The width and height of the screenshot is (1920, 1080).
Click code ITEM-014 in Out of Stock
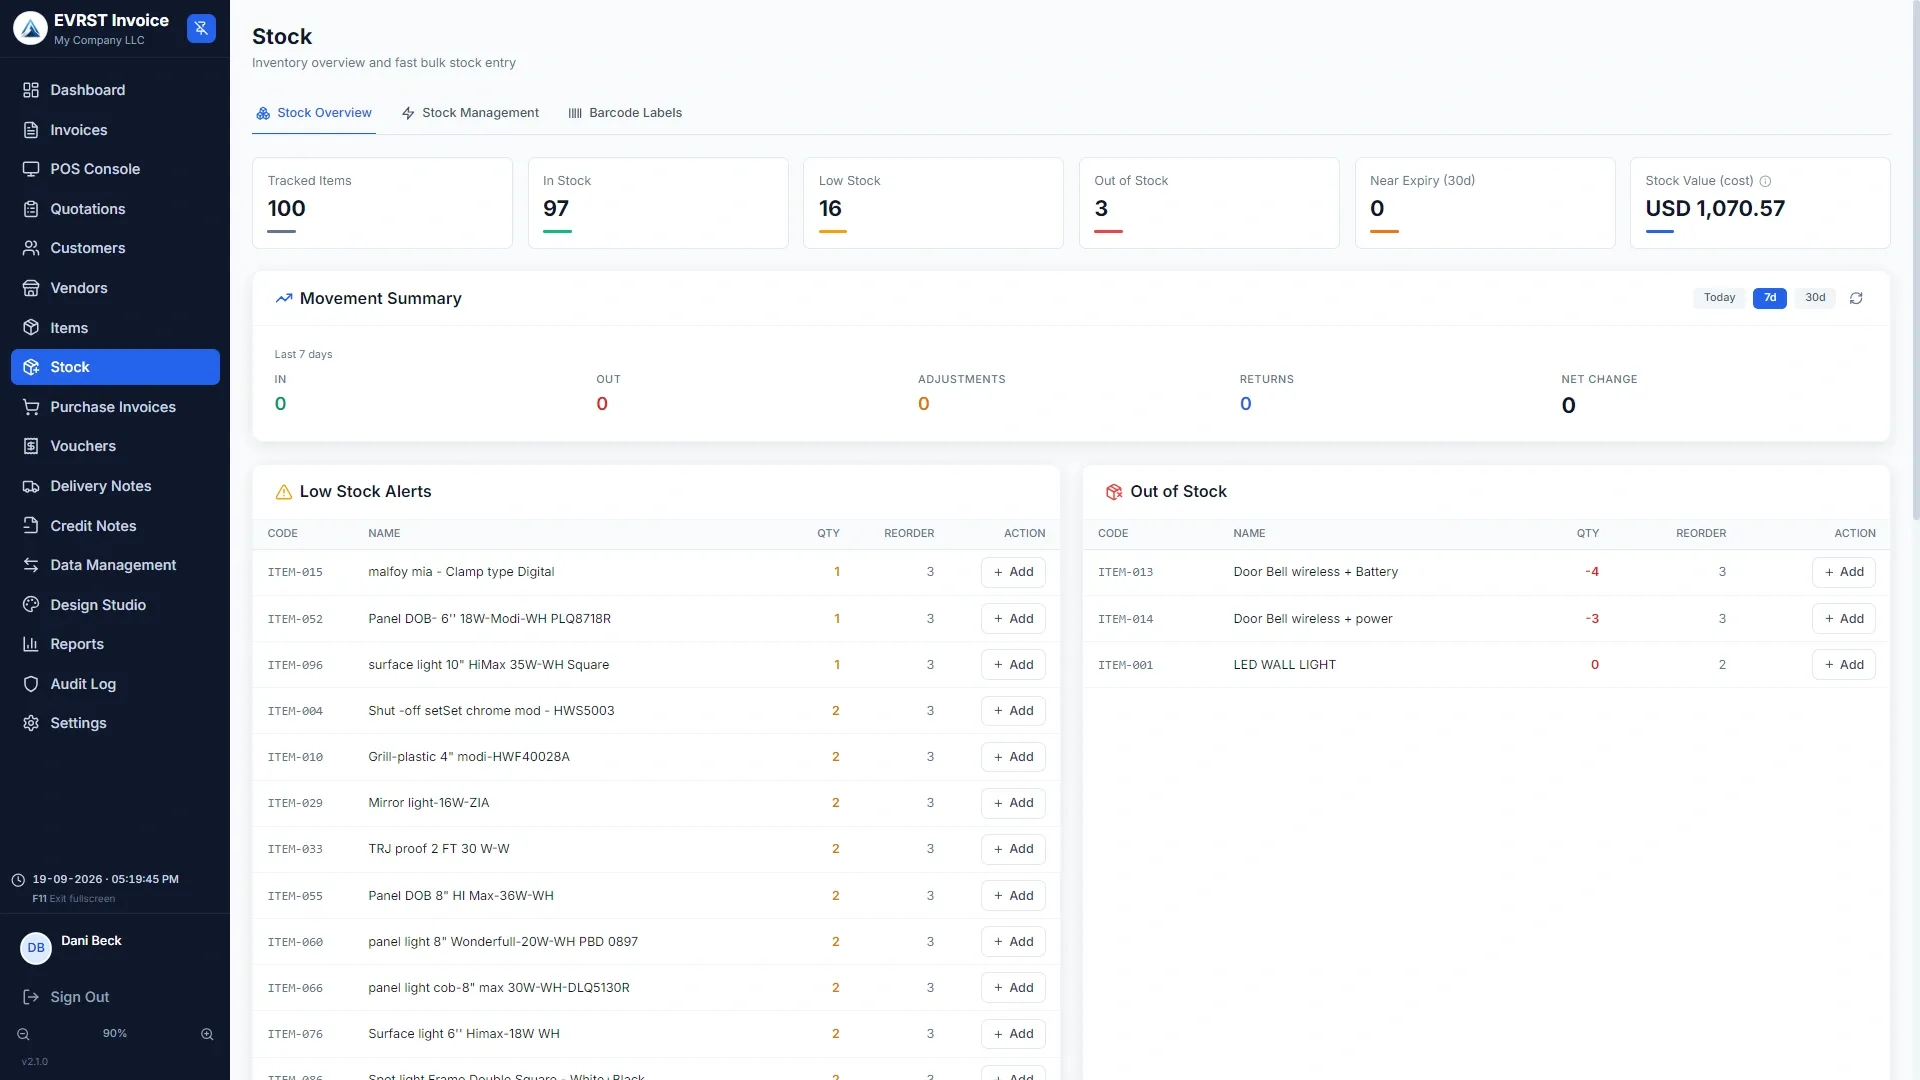tap(1125, 619)
